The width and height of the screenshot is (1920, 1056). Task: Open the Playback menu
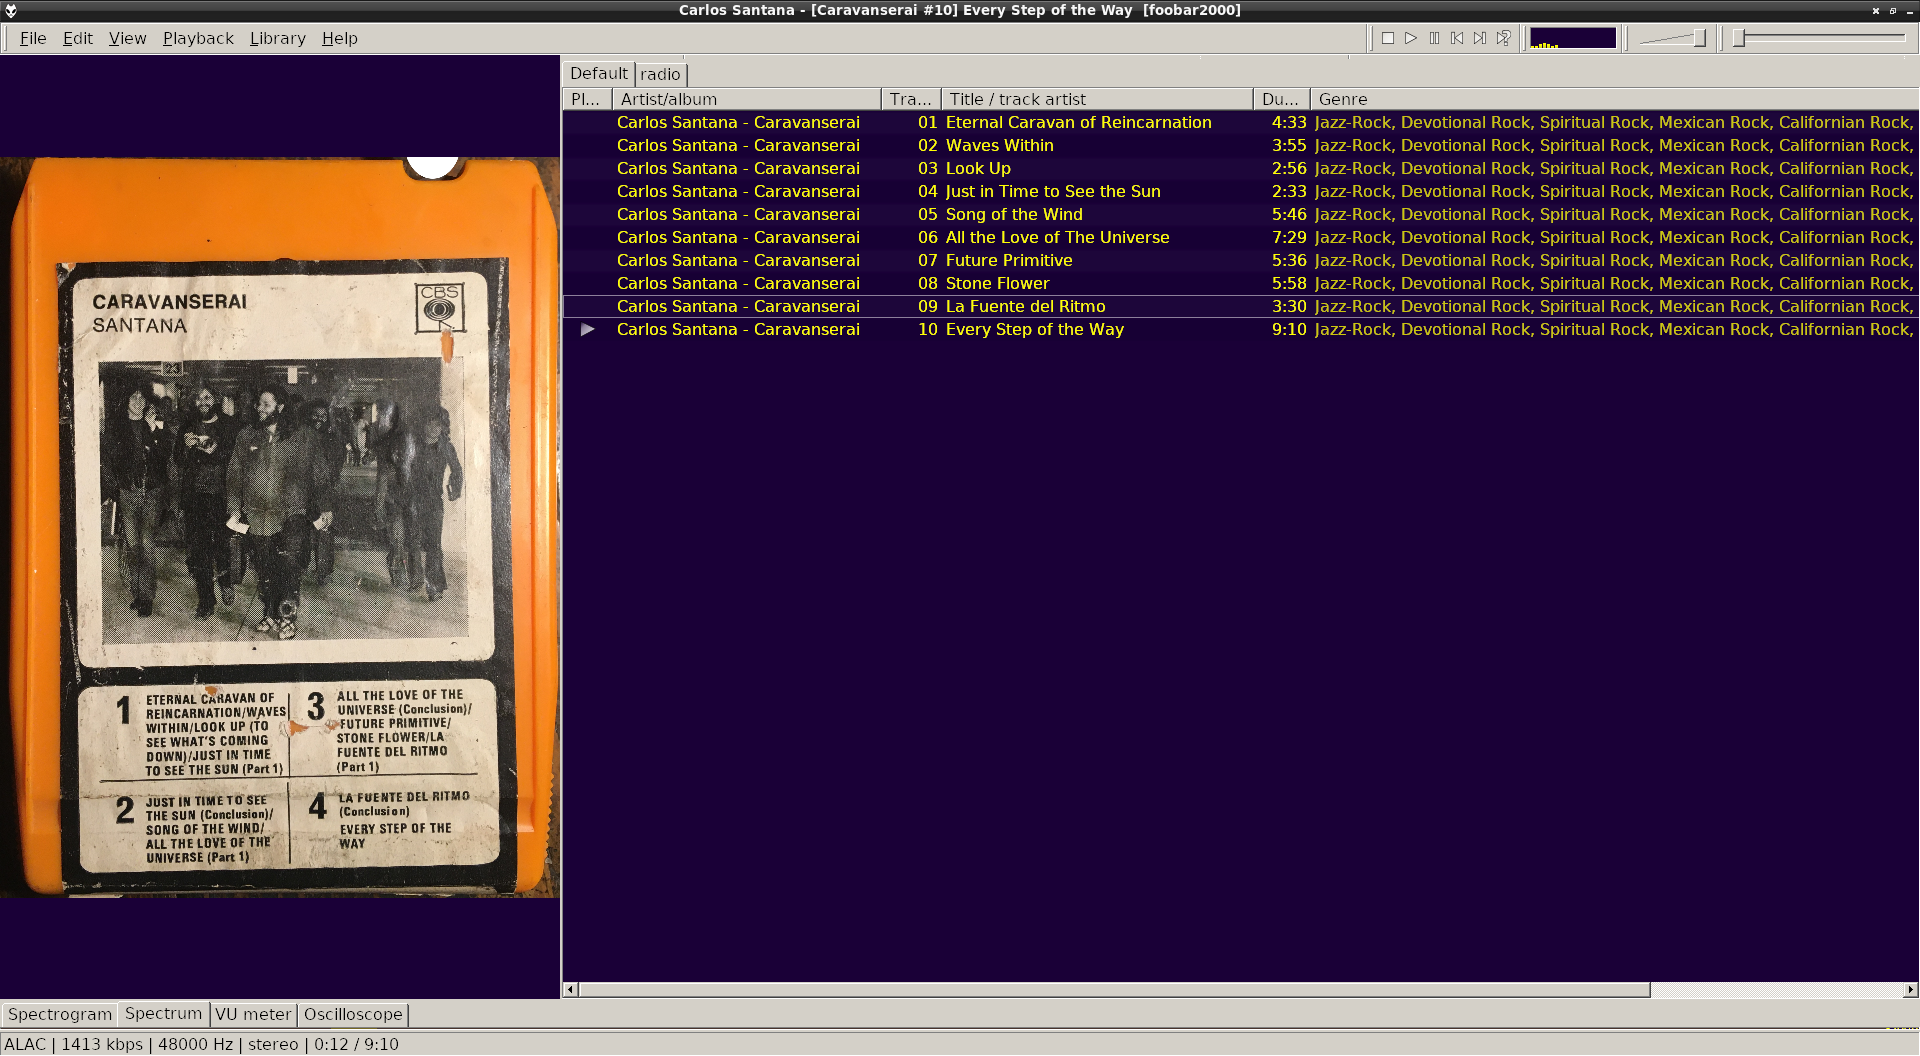tap(198, 38)
